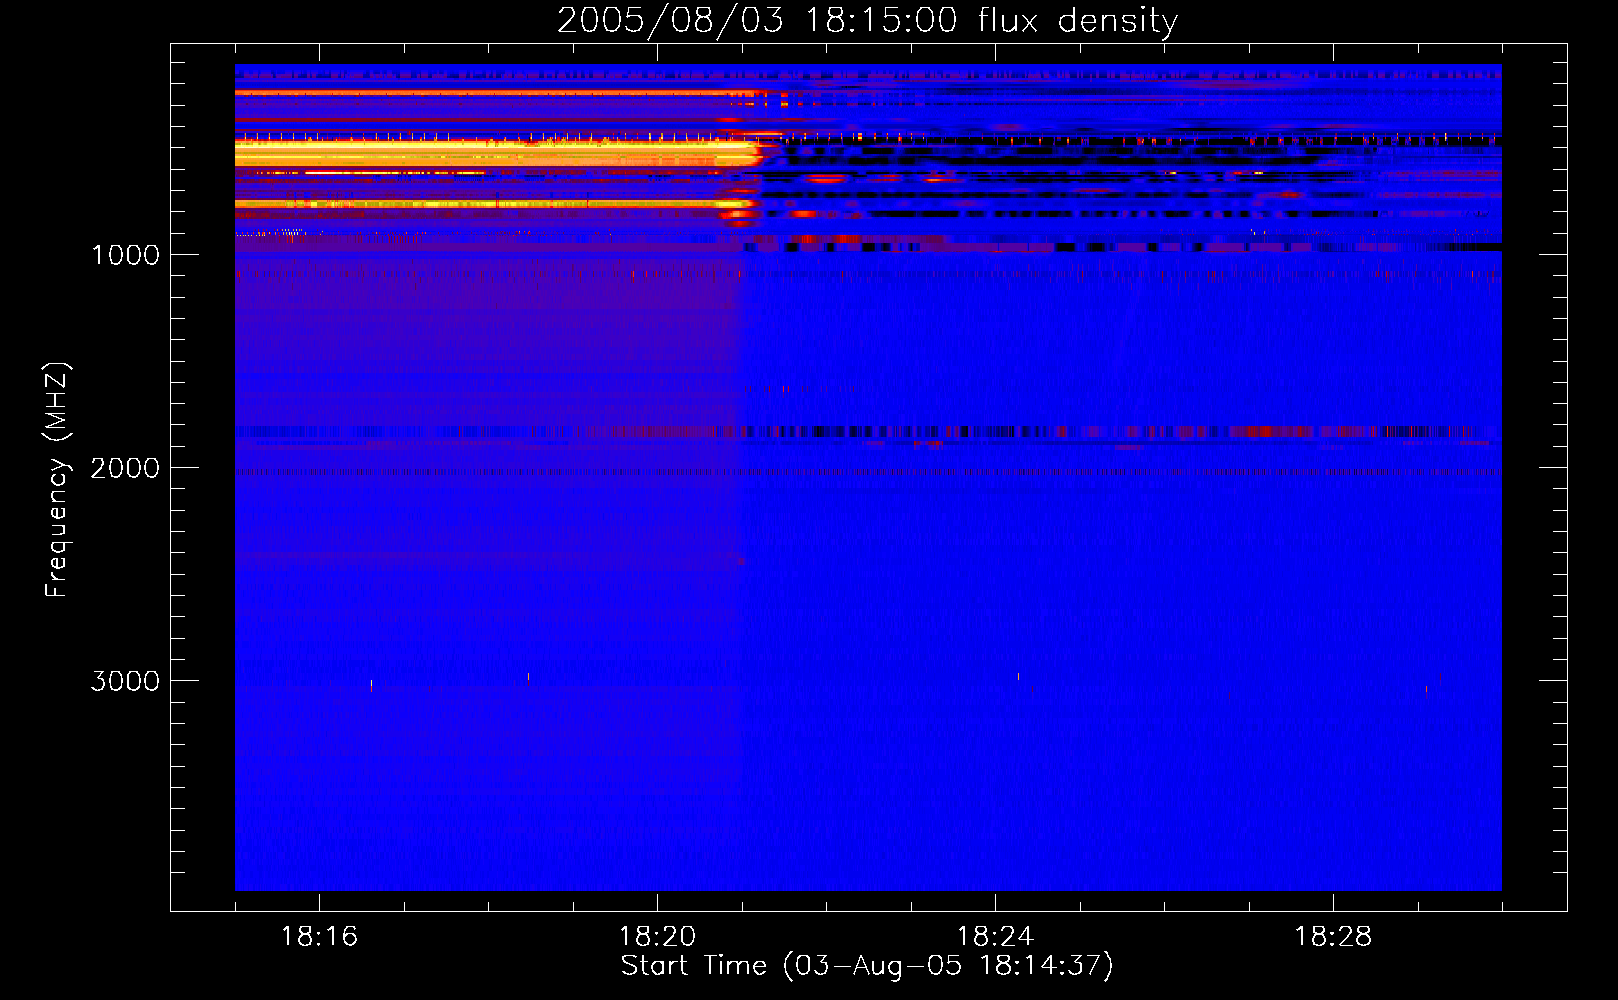The image size is (1618, 1000).
Task: Click the 18:20 time tick label
Action: pyautogui.click(x=657, y=937)
